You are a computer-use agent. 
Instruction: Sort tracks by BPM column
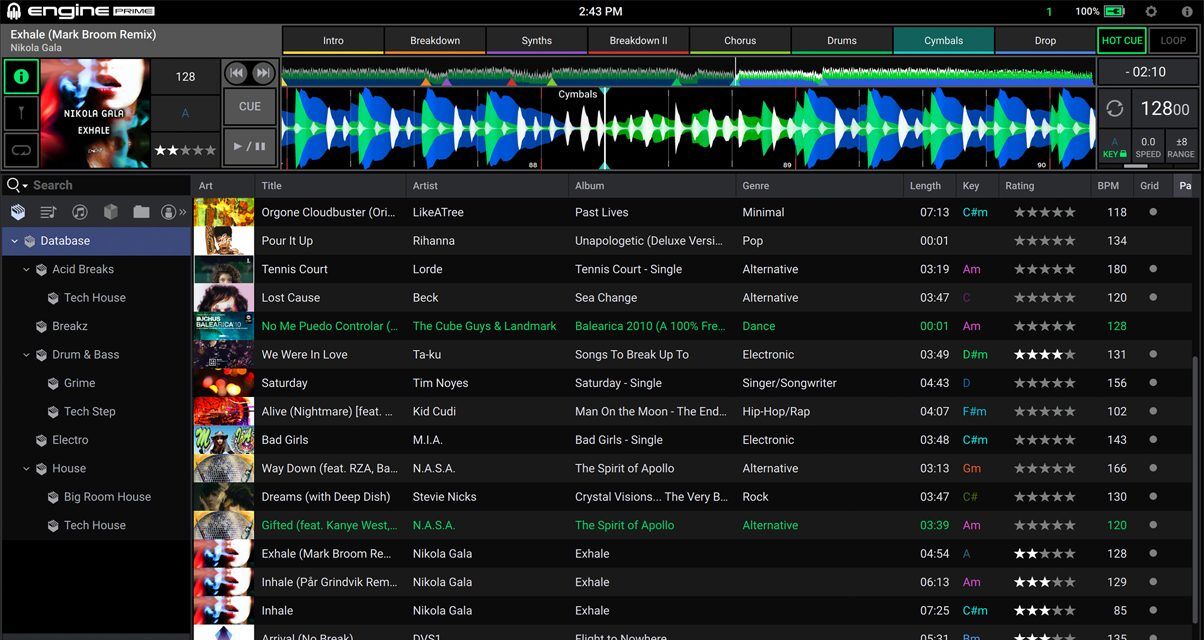1110,185
